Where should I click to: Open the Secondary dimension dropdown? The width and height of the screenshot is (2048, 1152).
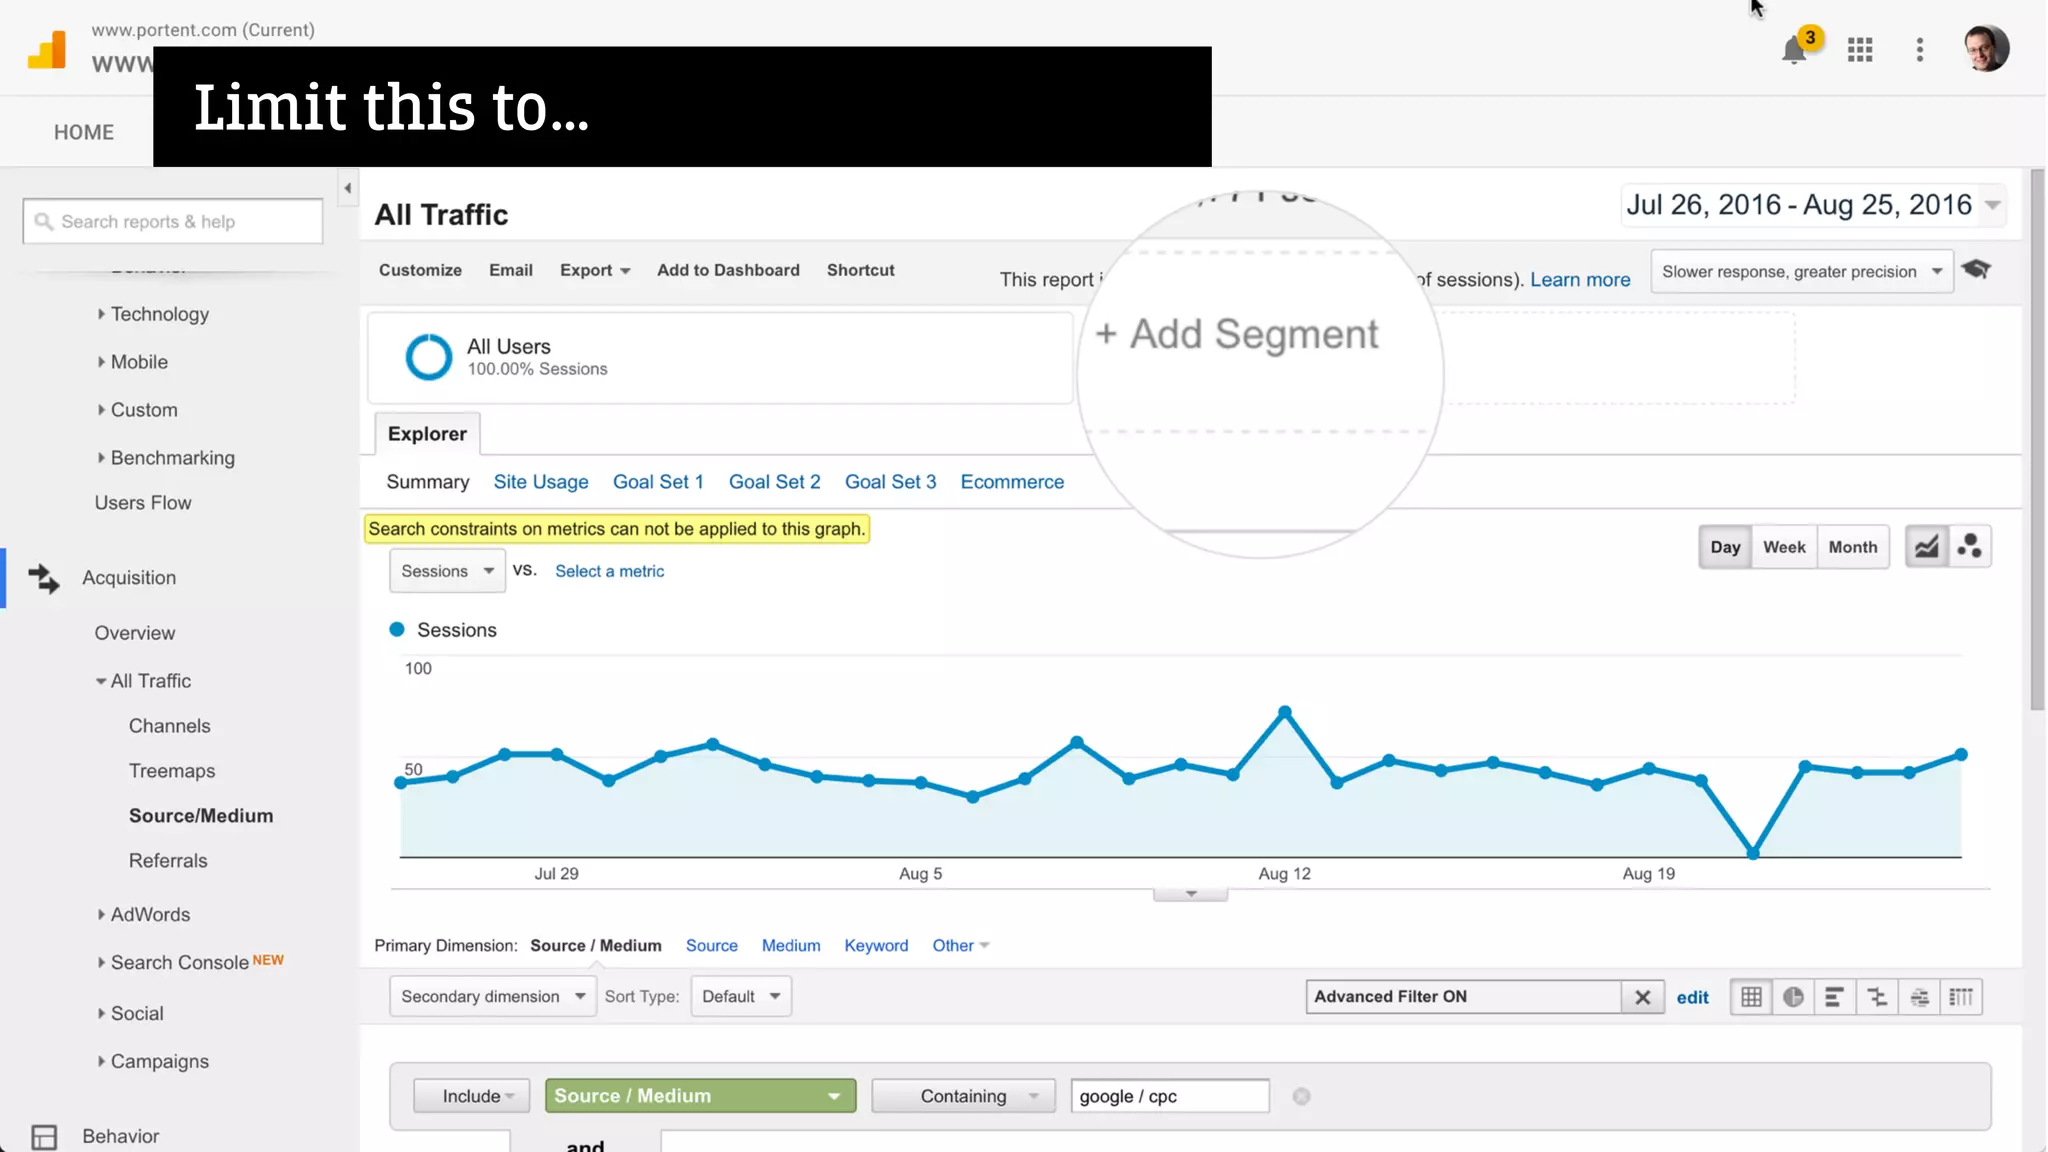coord(492,997)
